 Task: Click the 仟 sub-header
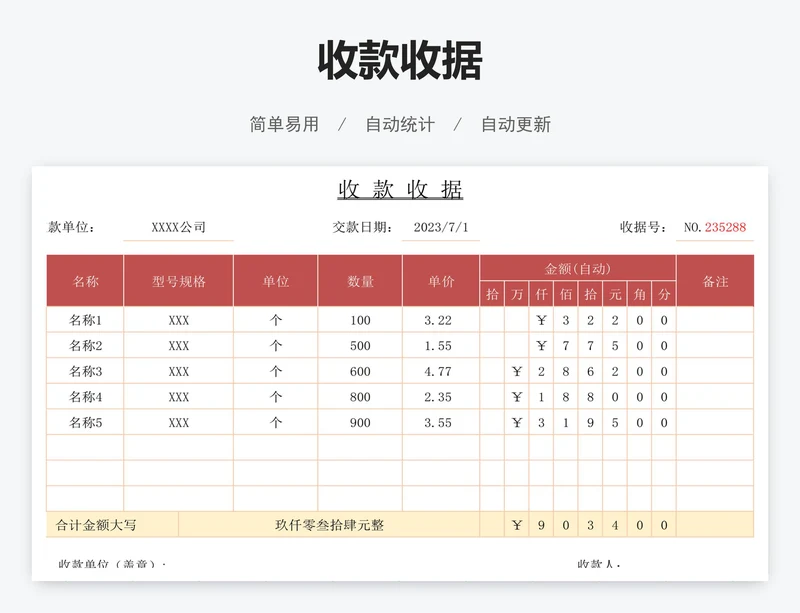[x=541, y=294]
